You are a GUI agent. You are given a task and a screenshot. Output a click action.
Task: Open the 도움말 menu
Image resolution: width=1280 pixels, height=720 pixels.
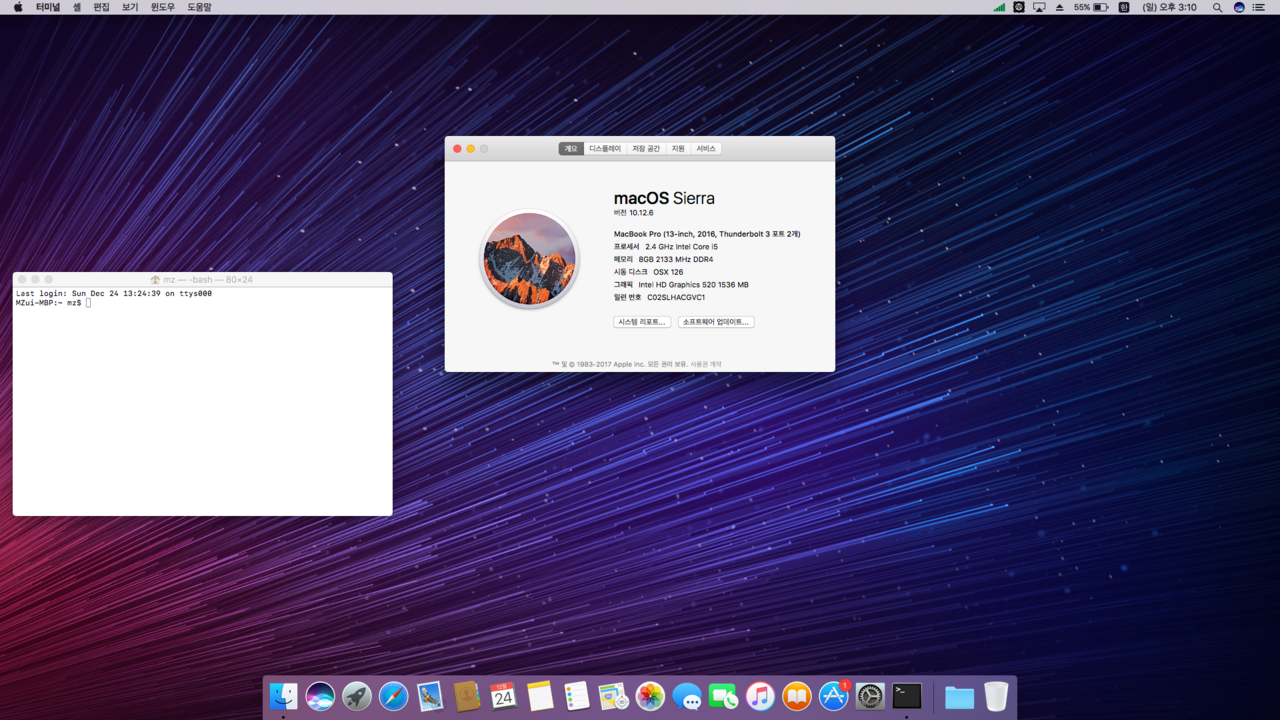pos(199,7)
